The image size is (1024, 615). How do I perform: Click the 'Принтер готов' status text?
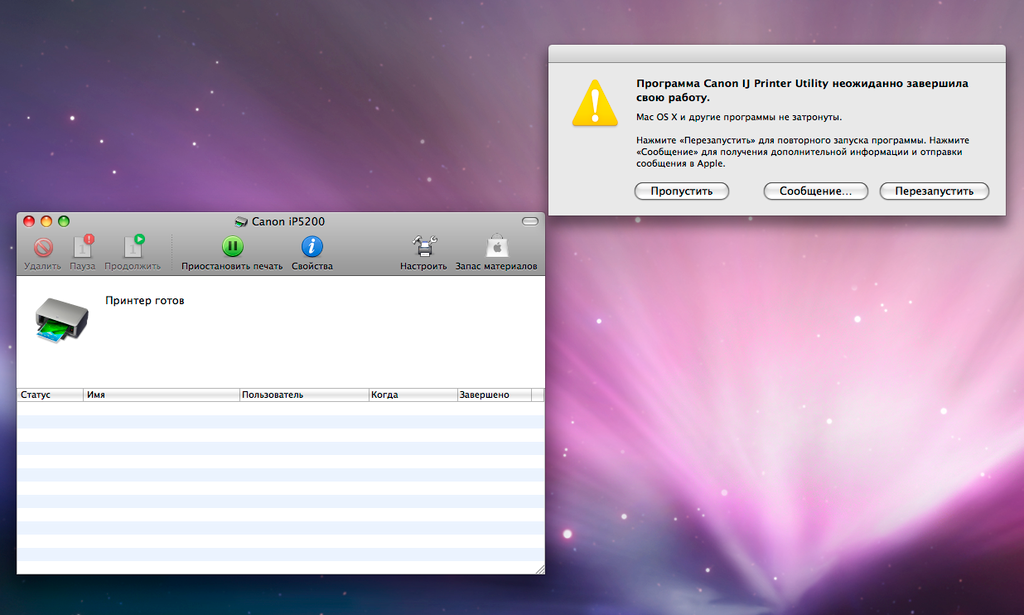(x=145, y=301)
